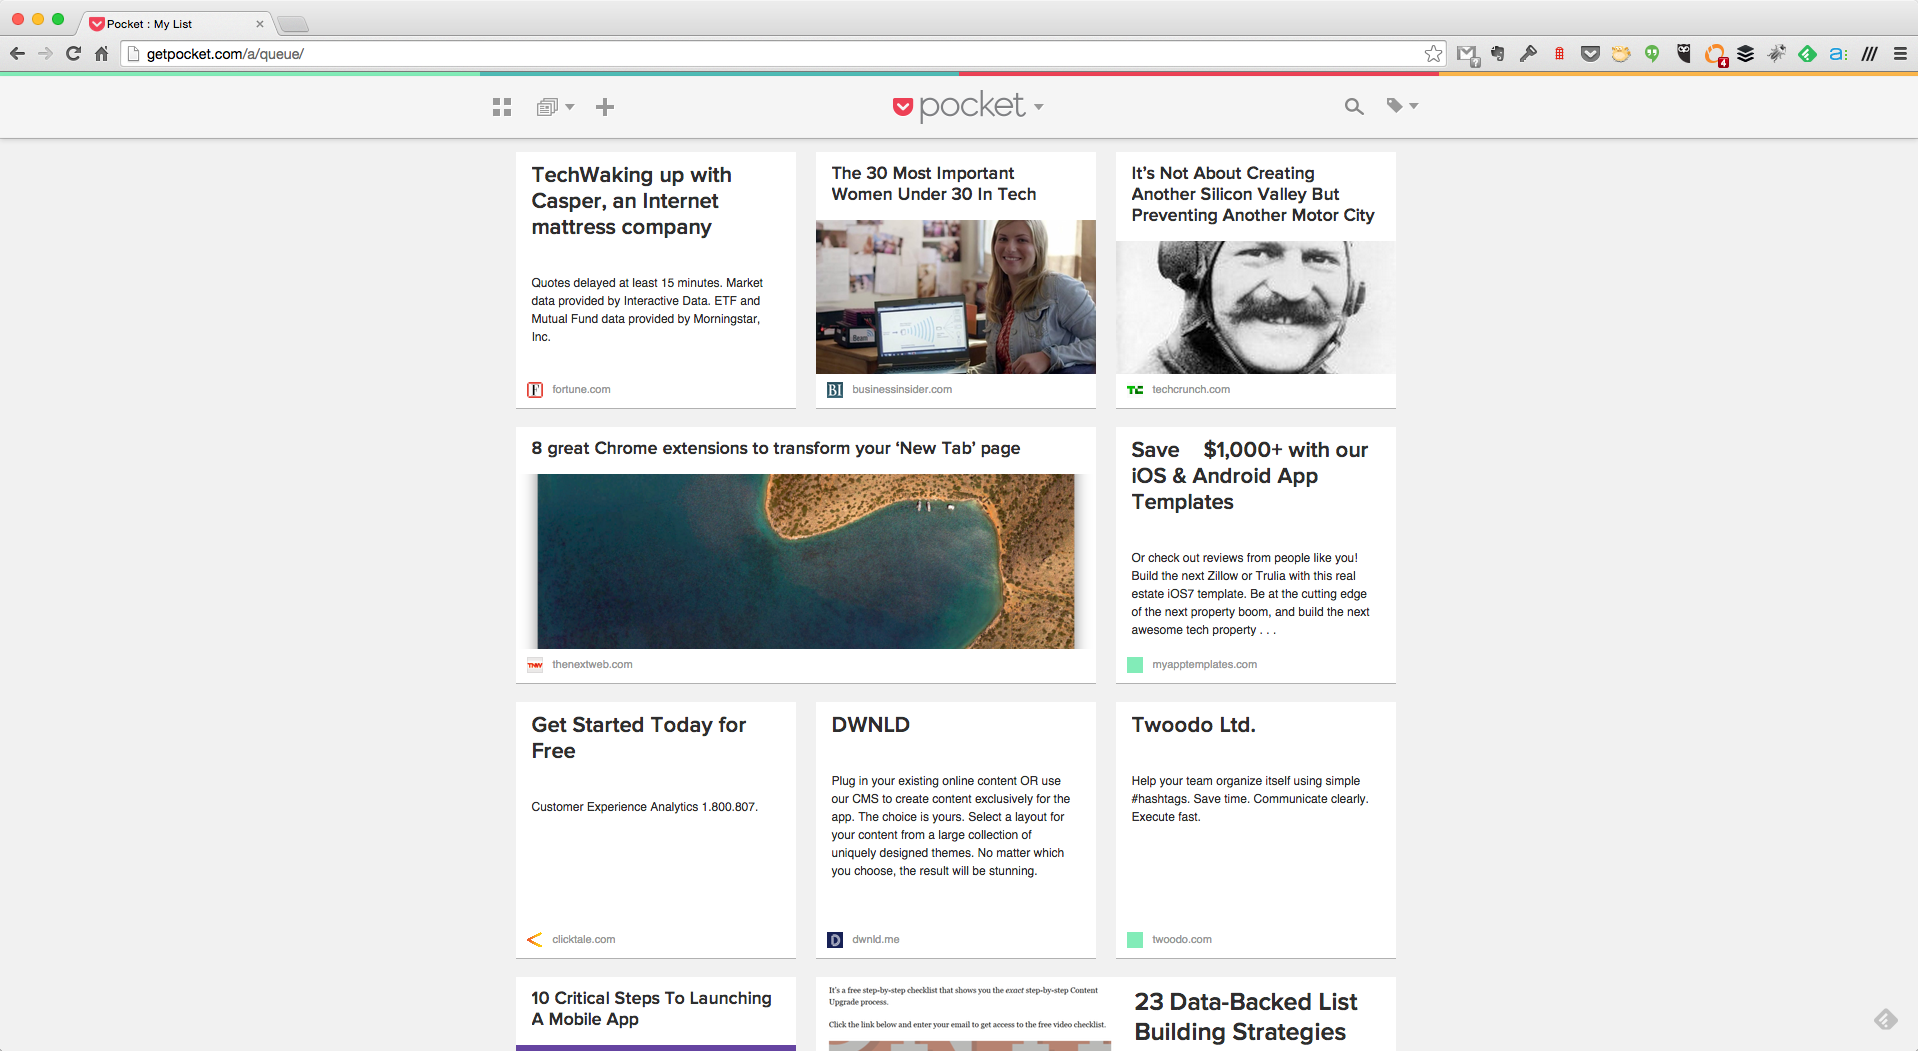Open the pocket logo dropdown menu
Image resolution: width=1918 pixels, height=1051 pixels.
coord(968,106)
